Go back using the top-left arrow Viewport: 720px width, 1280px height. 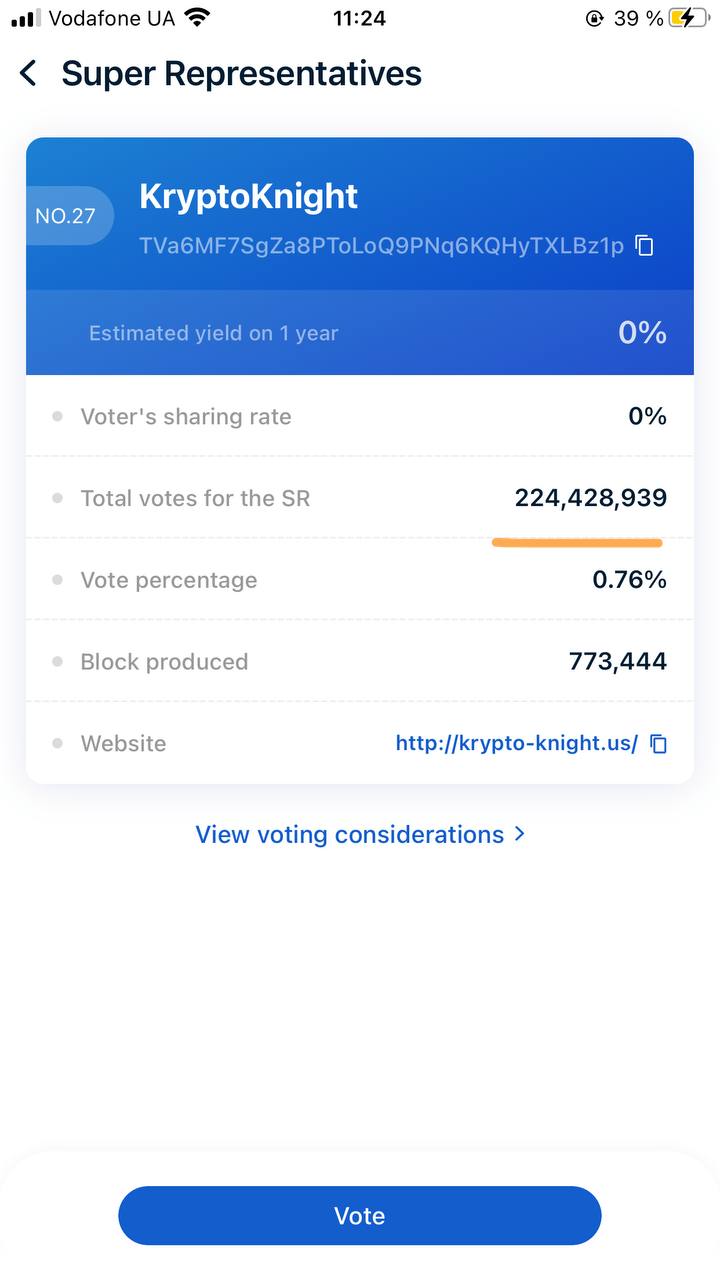click(x=28, y=73)
